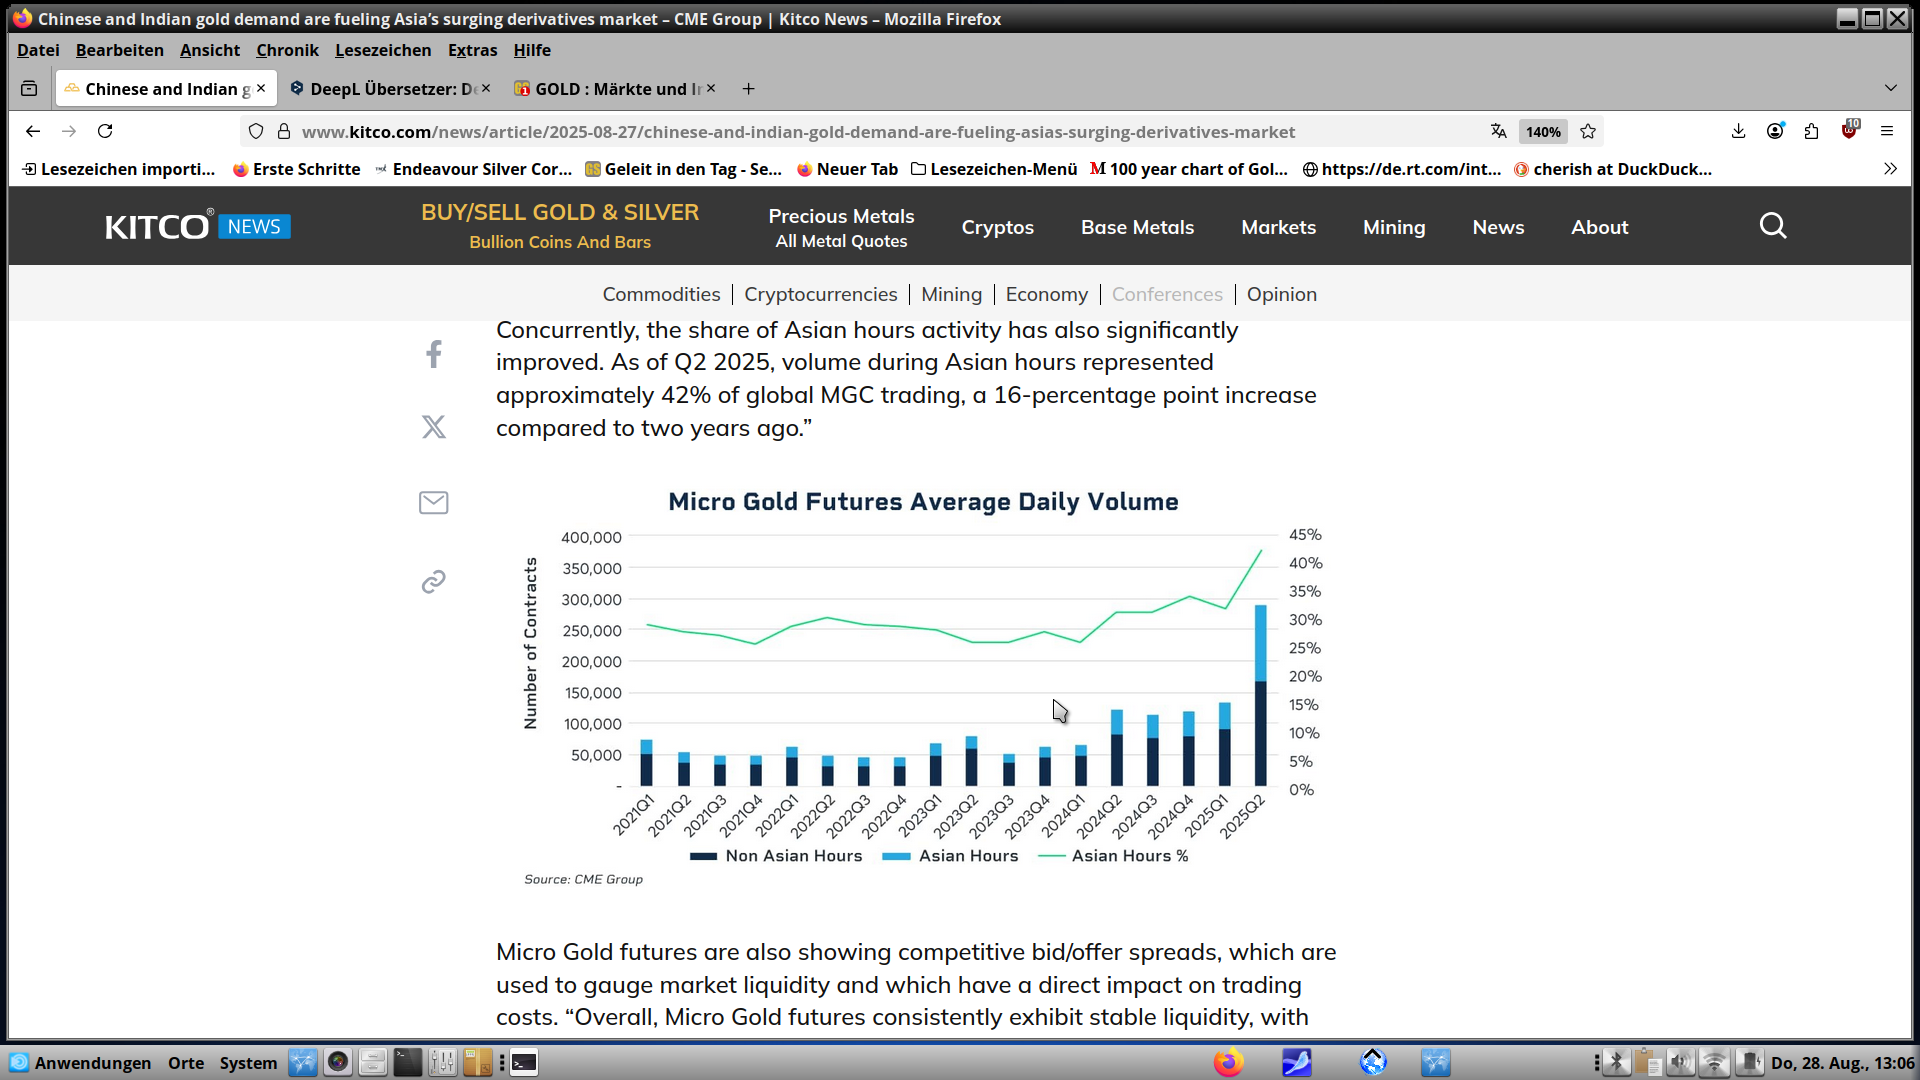The height and width of the screenshot is (1080, 1920).
Task: Open the Cryptocurrencies news section
Action: pos(820,294)
